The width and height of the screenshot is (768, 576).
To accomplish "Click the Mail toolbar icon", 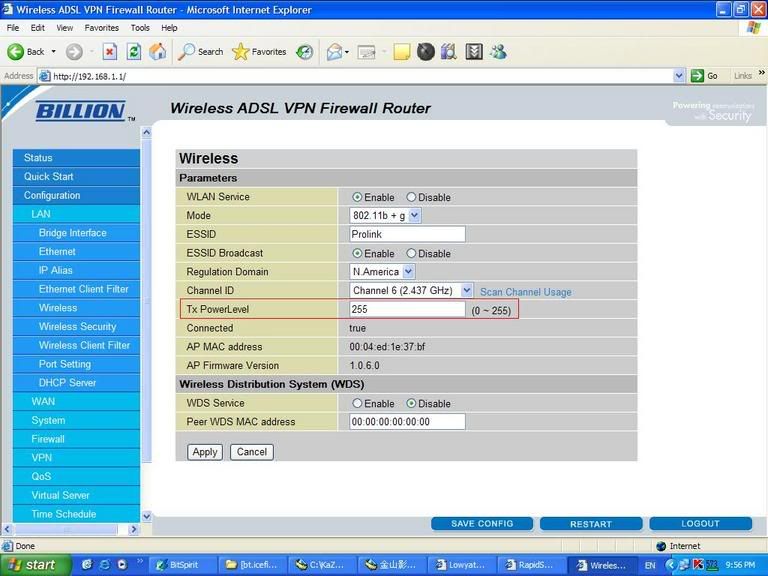I will click(335, 51).
